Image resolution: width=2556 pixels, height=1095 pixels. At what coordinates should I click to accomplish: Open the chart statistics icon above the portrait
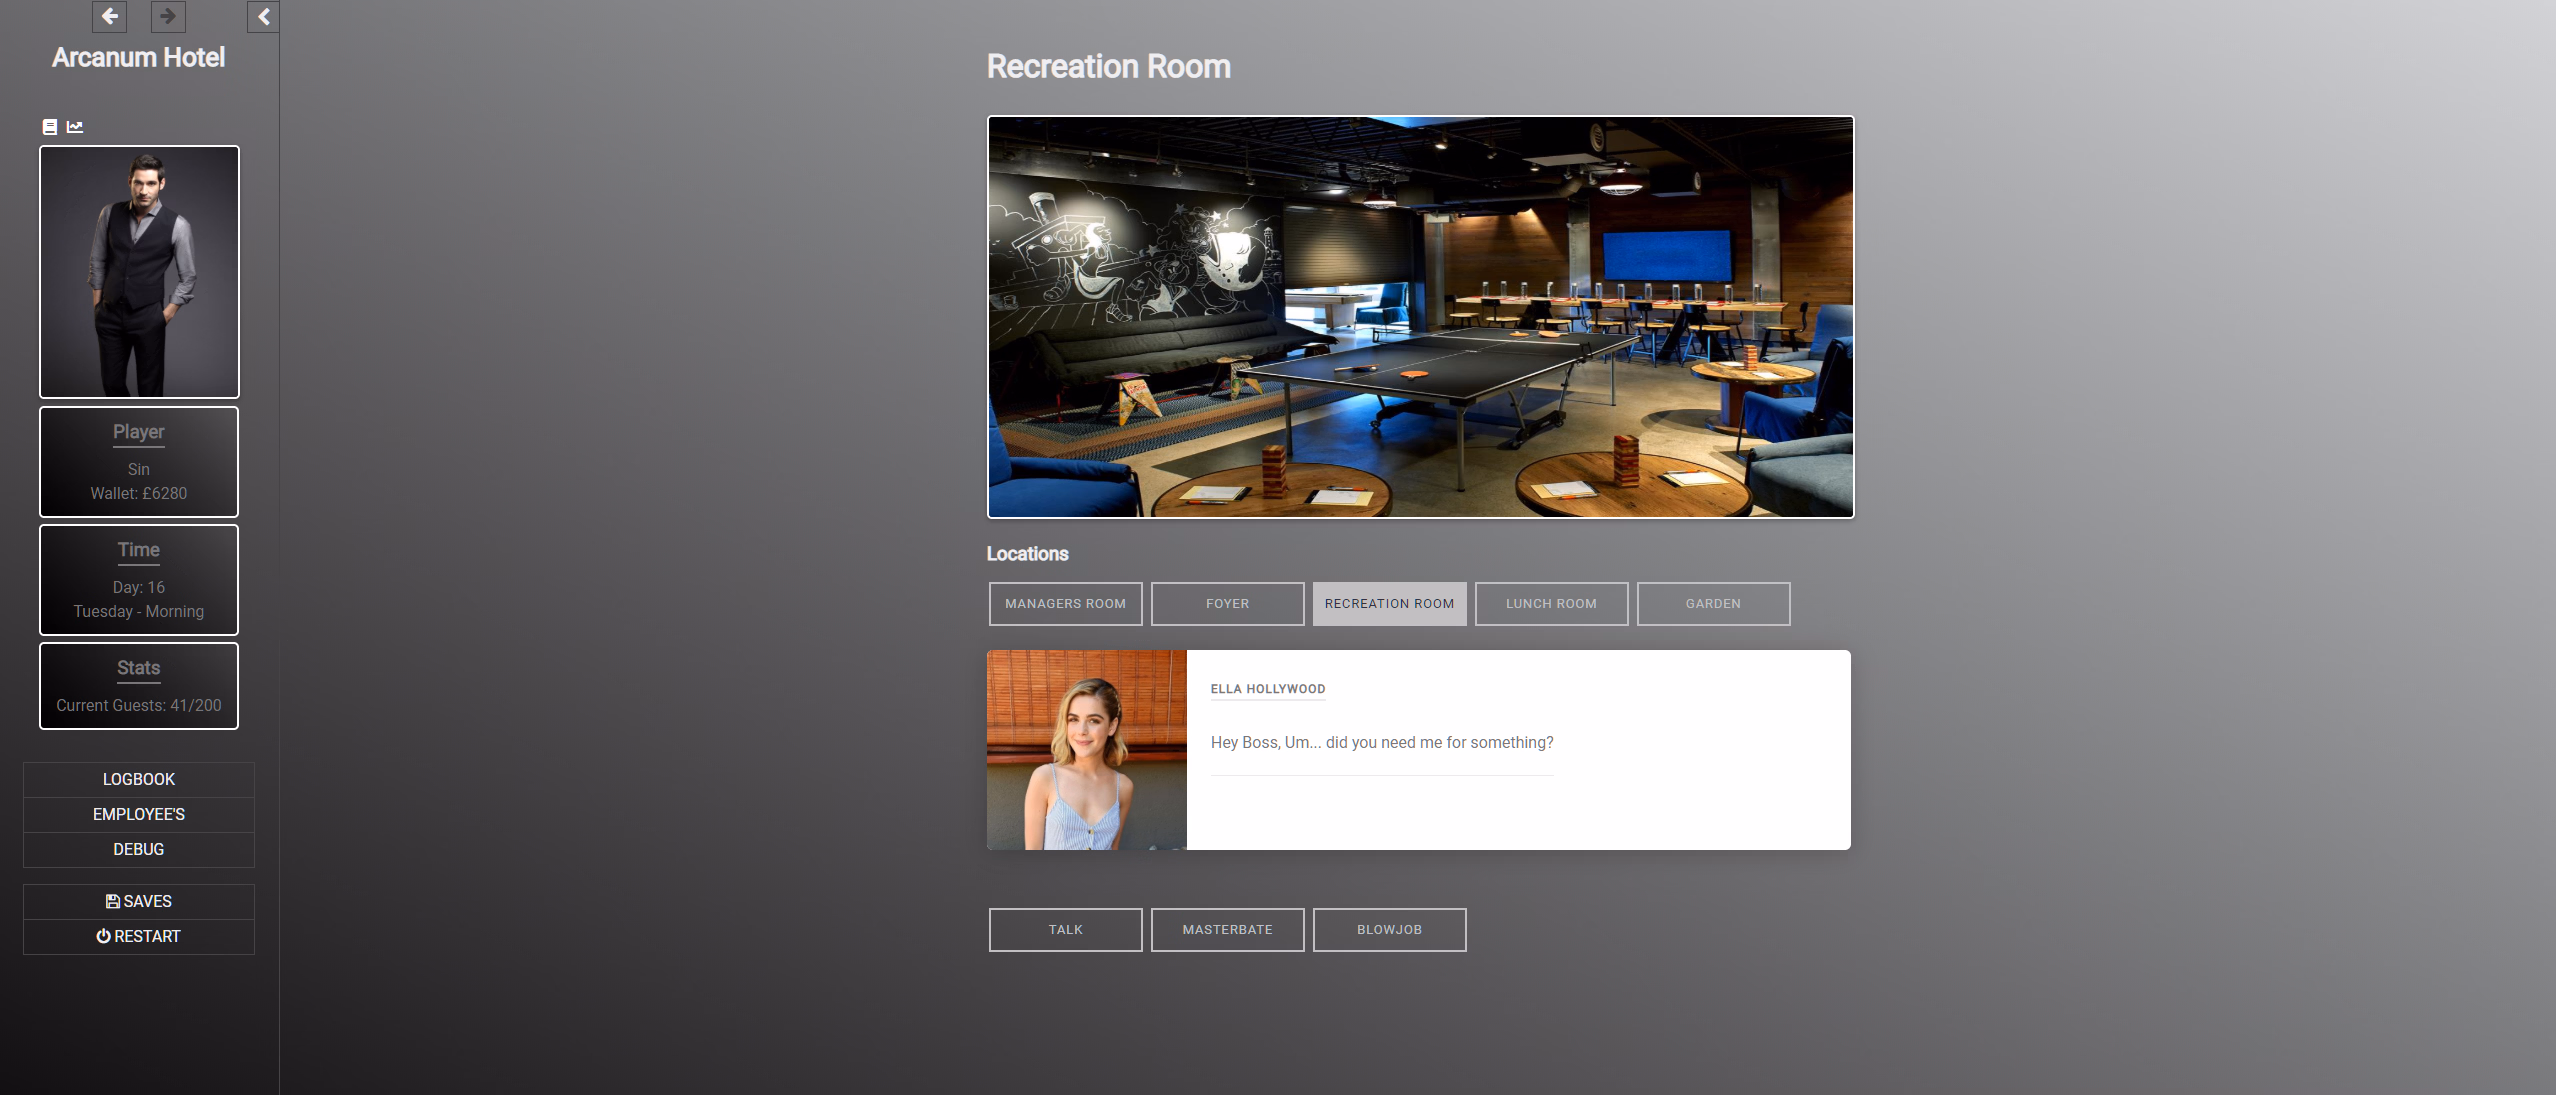coord(75,127)
